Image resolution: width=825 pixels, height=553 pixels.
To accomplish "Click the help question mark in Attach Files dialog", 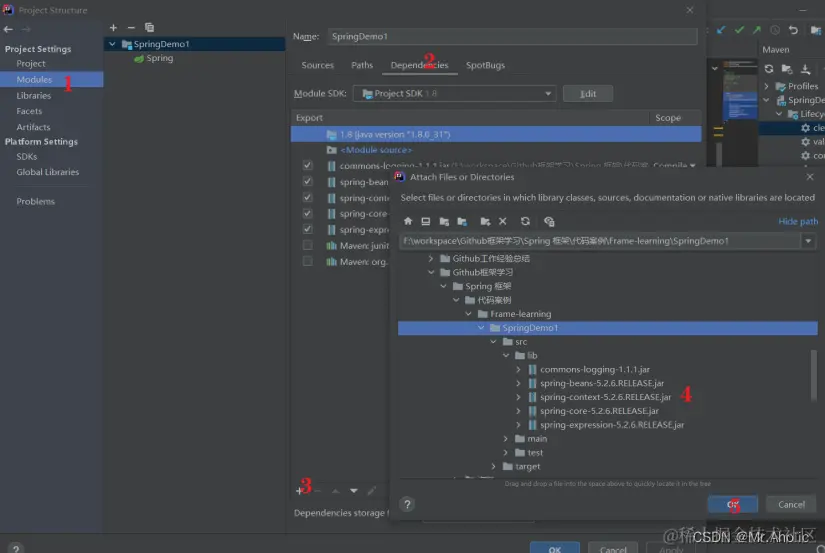I will 407,504.
